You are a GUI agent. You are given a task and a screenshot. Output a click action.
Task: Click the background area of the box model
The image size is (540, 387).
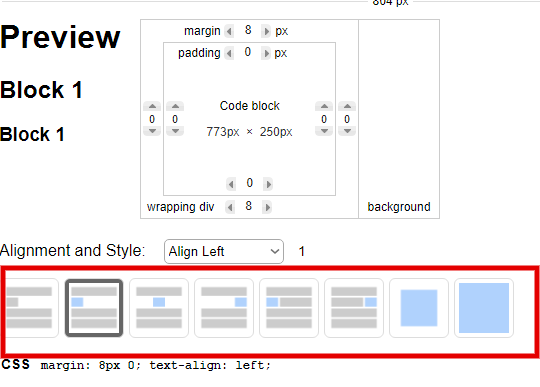[x=399, y=119]
